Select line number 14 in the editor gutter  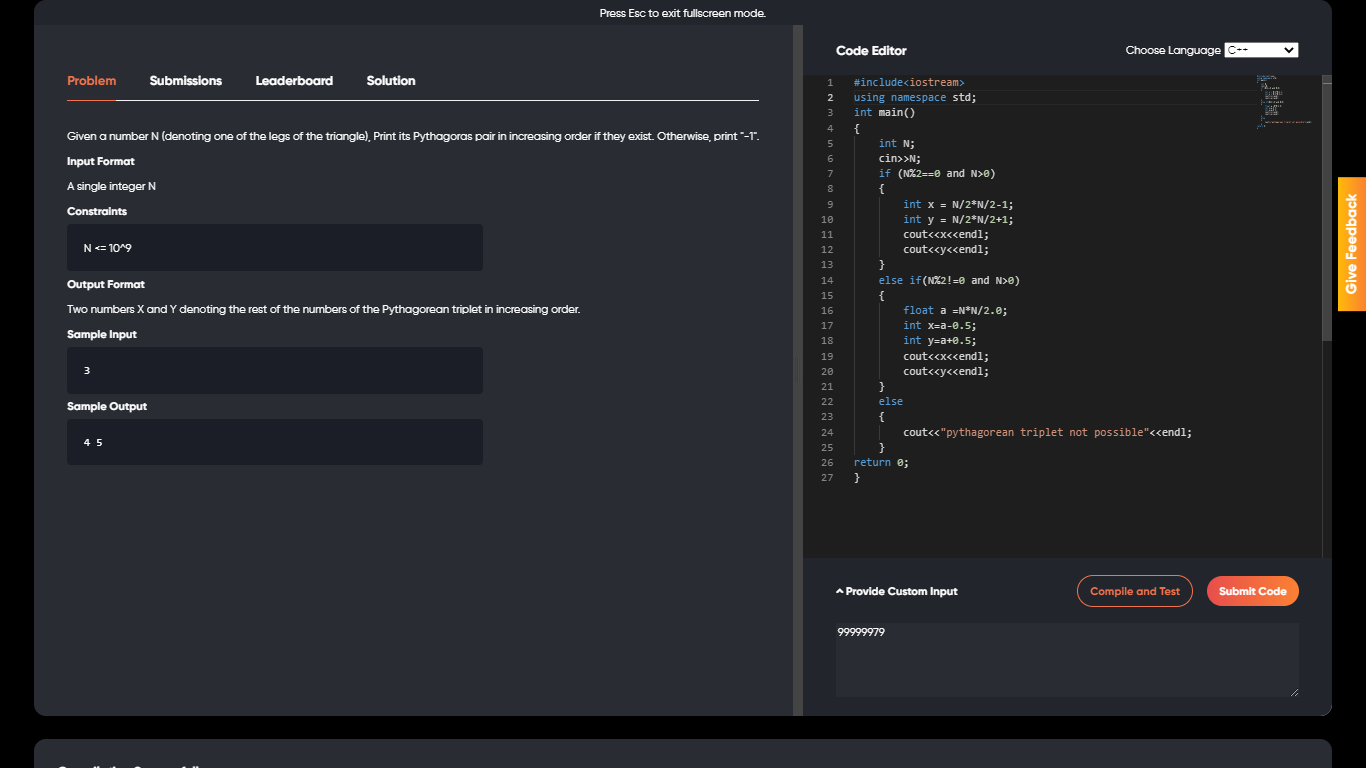827,280
